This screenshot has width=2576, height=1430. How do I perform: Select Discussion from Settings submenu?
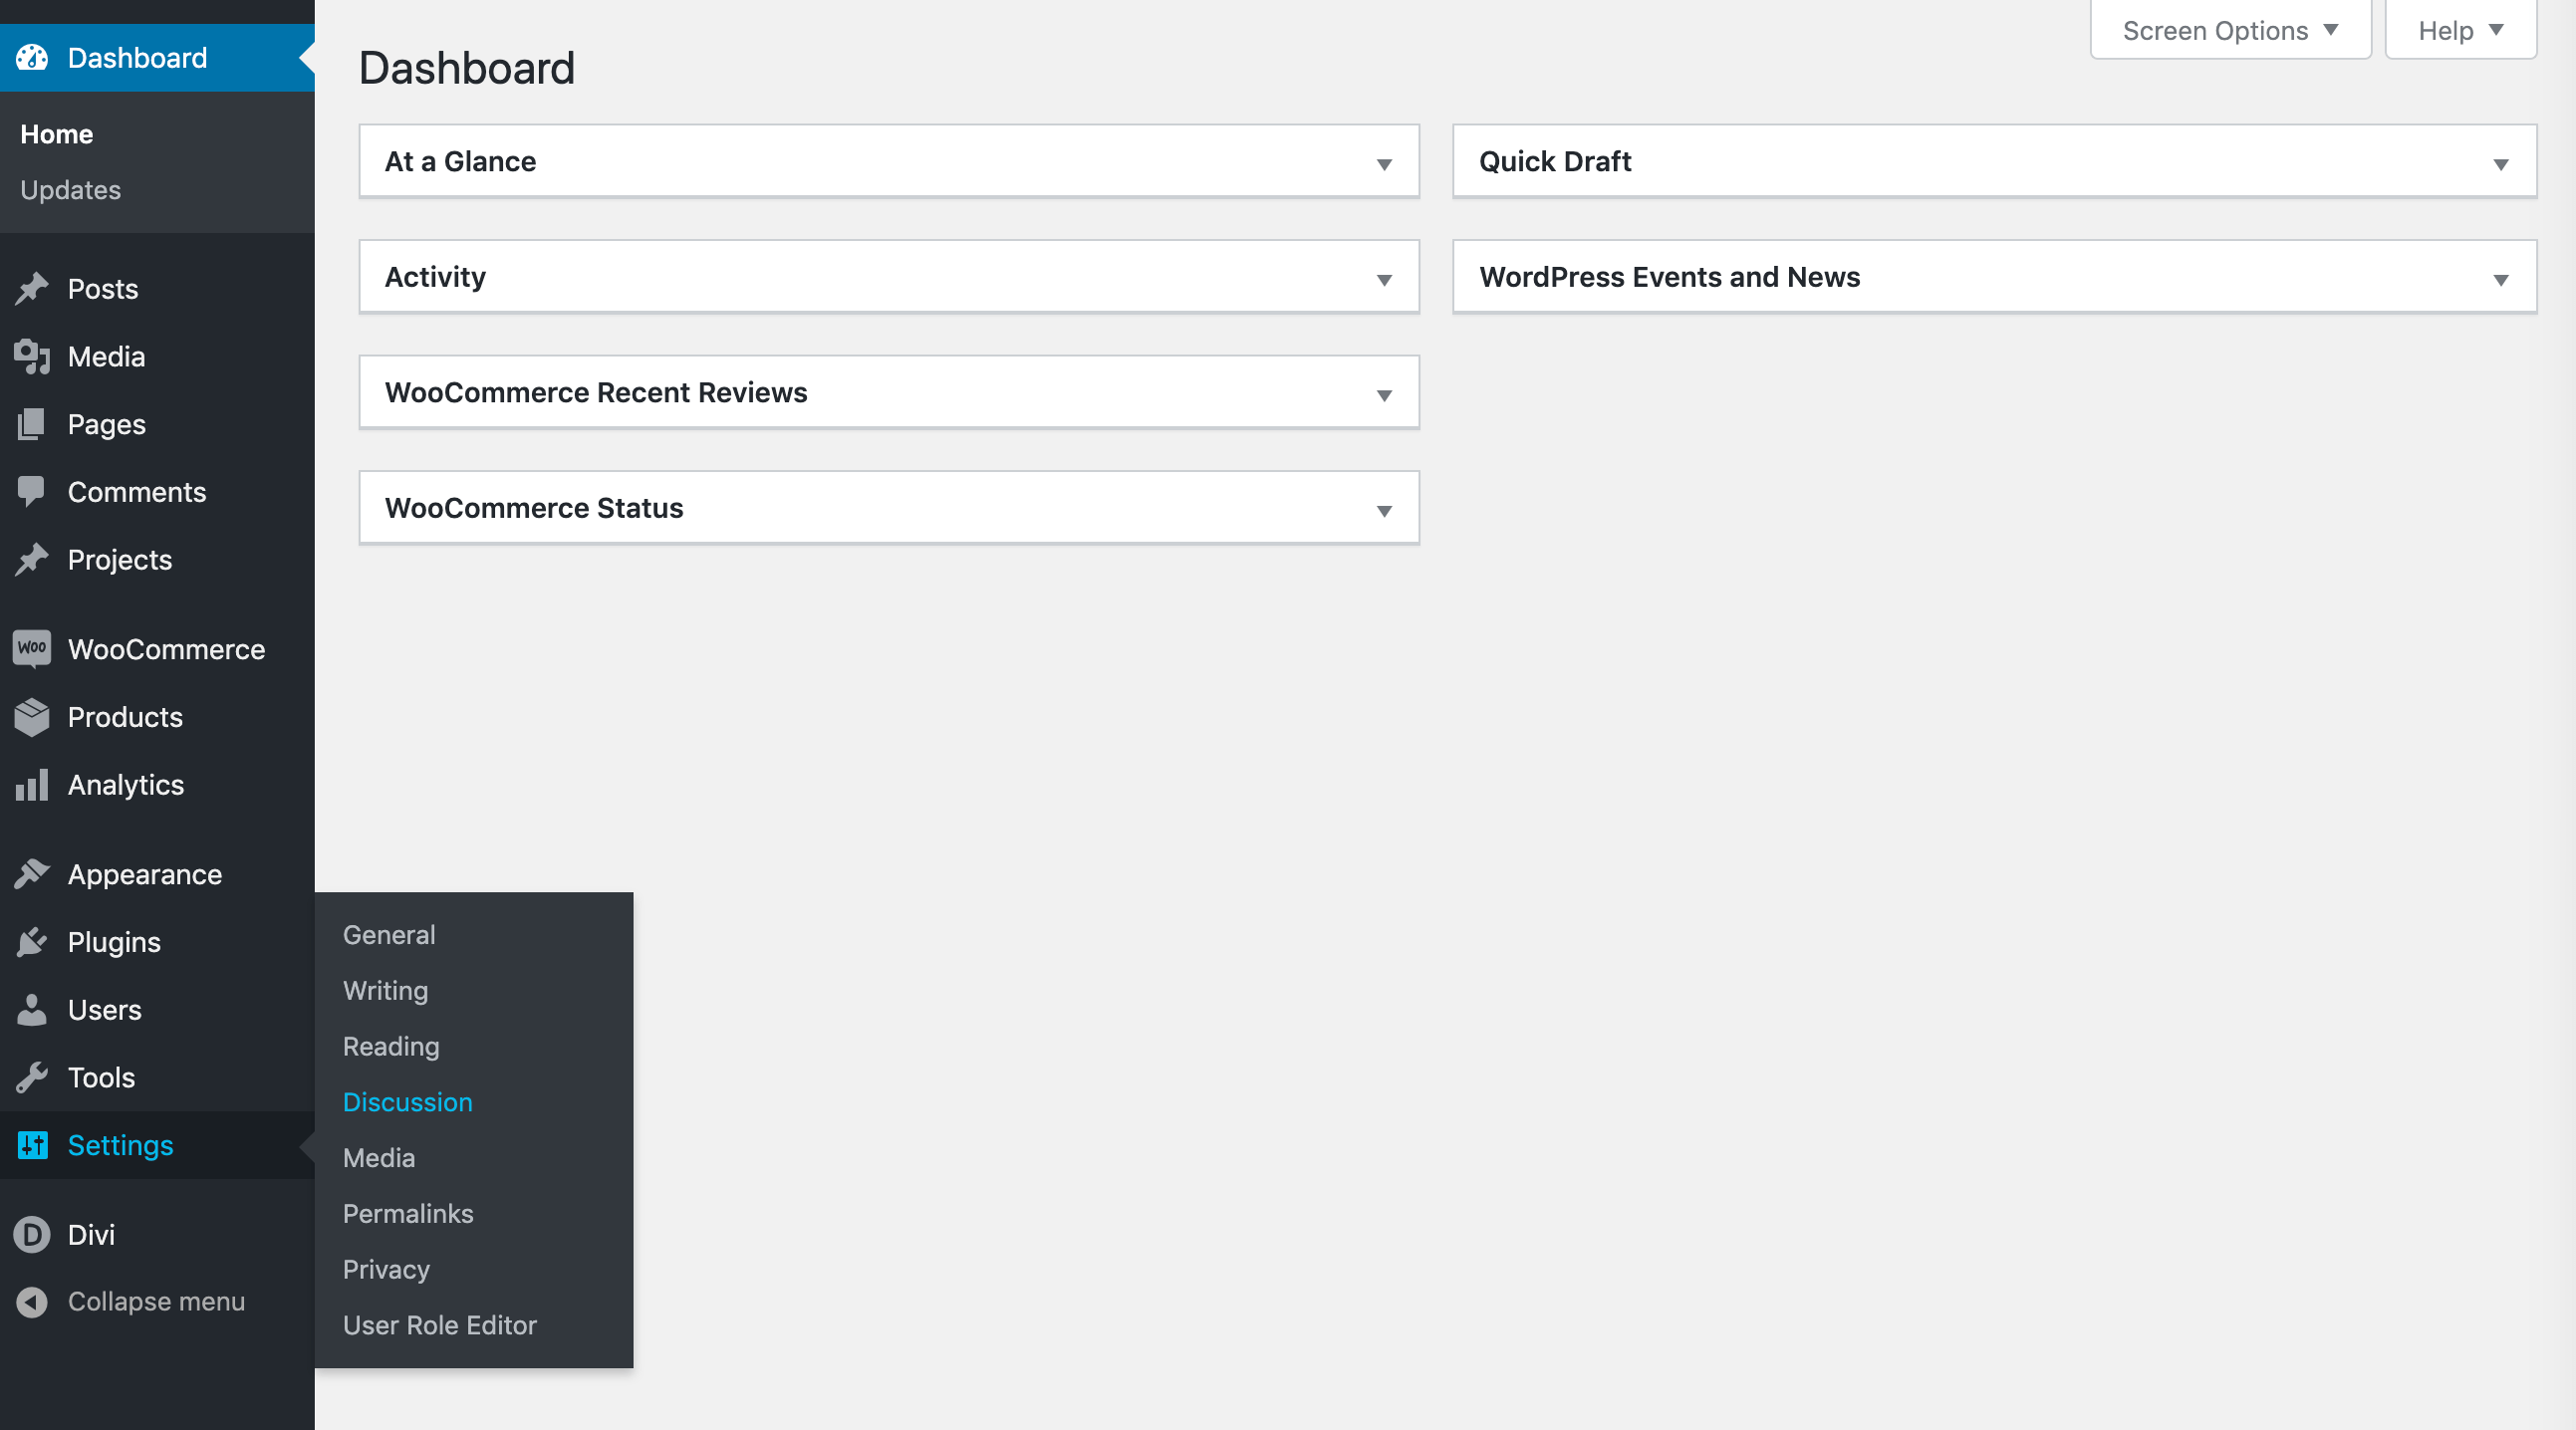(x=405, y=1100)
